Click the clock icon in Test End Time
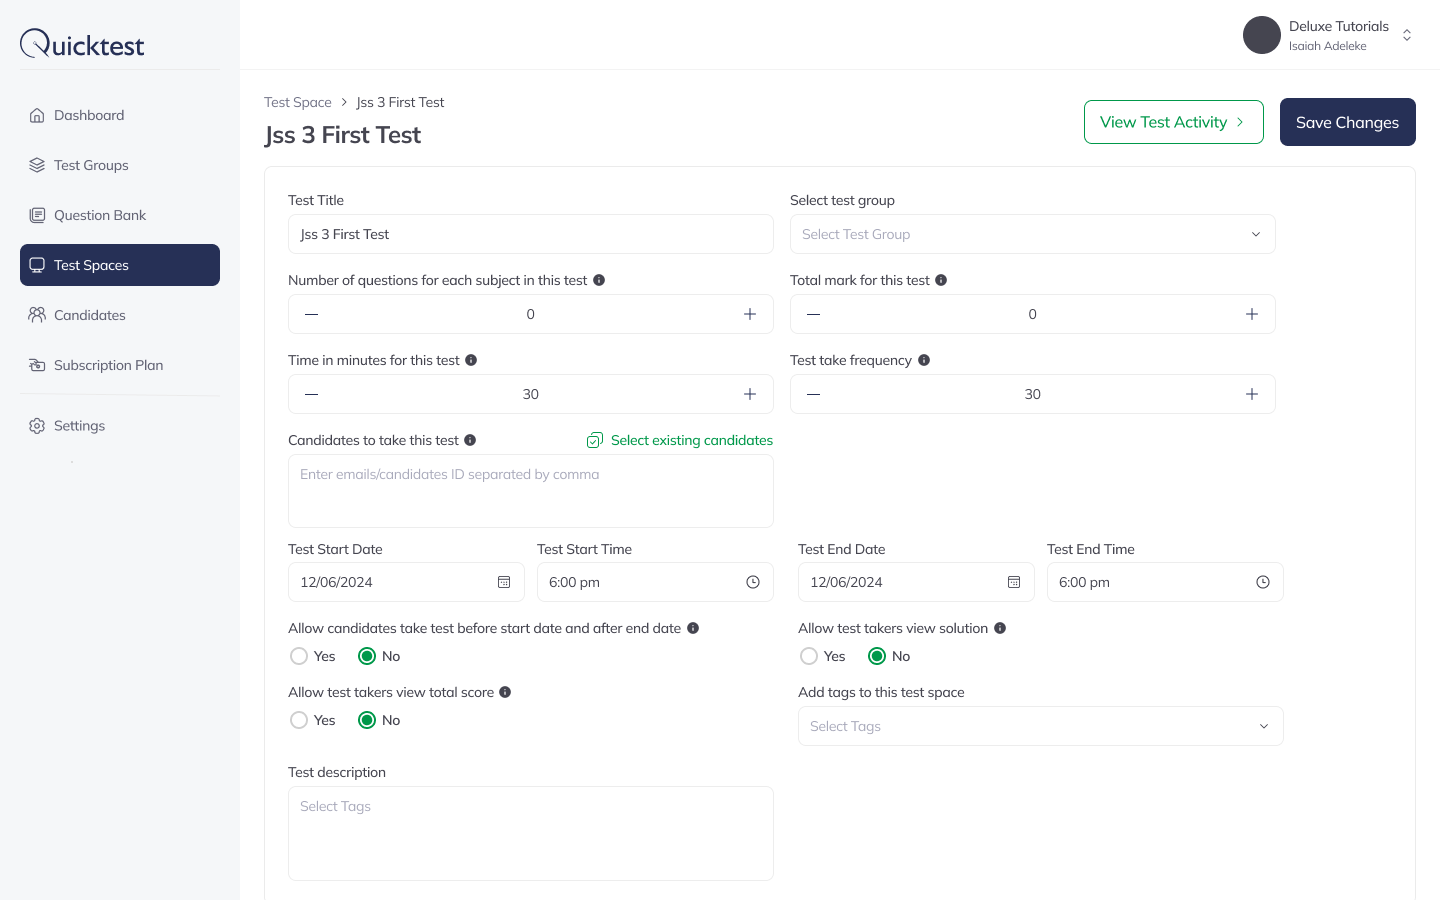The width and height of the screenshot is (1440, 900). point(1263,582)
